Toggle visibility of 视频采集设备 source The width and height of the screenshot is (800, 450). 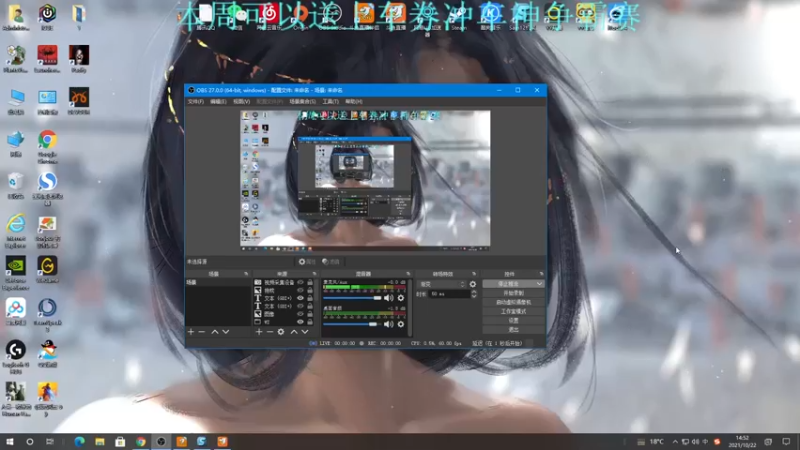coord(300,282)
